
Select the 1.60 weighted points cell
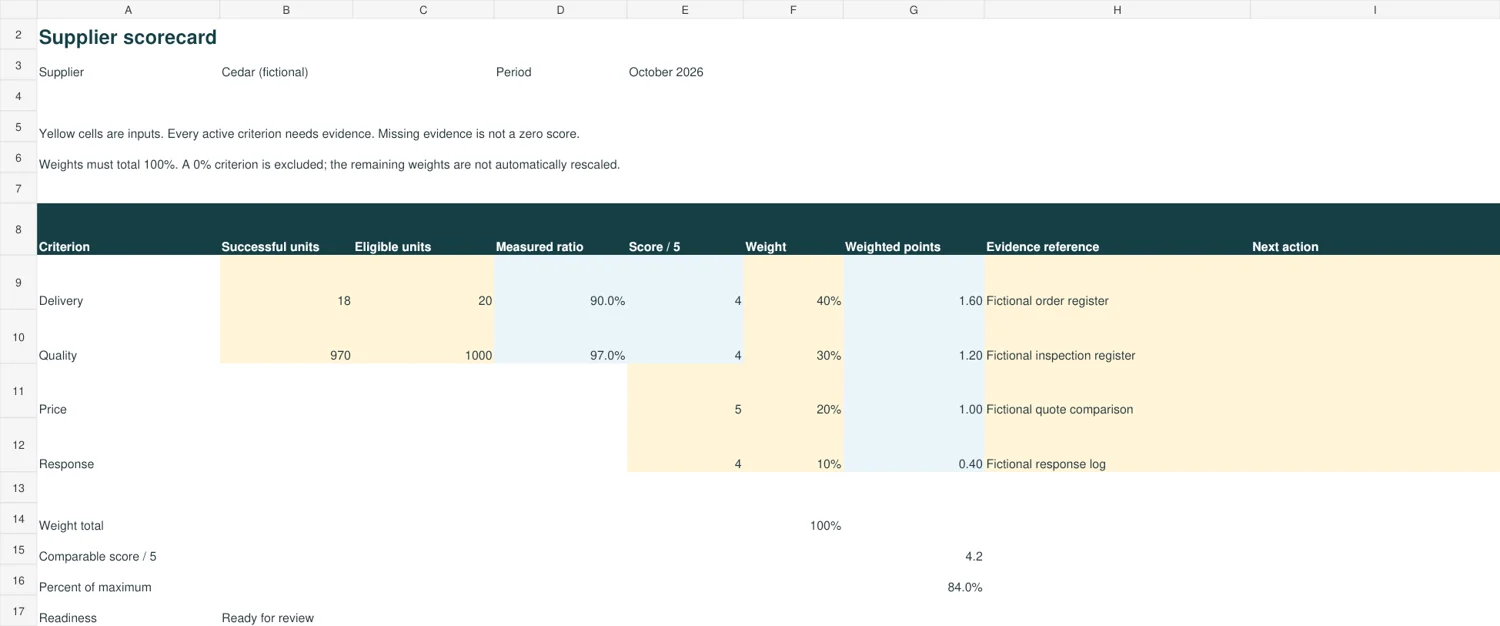[x=913, y=282]
